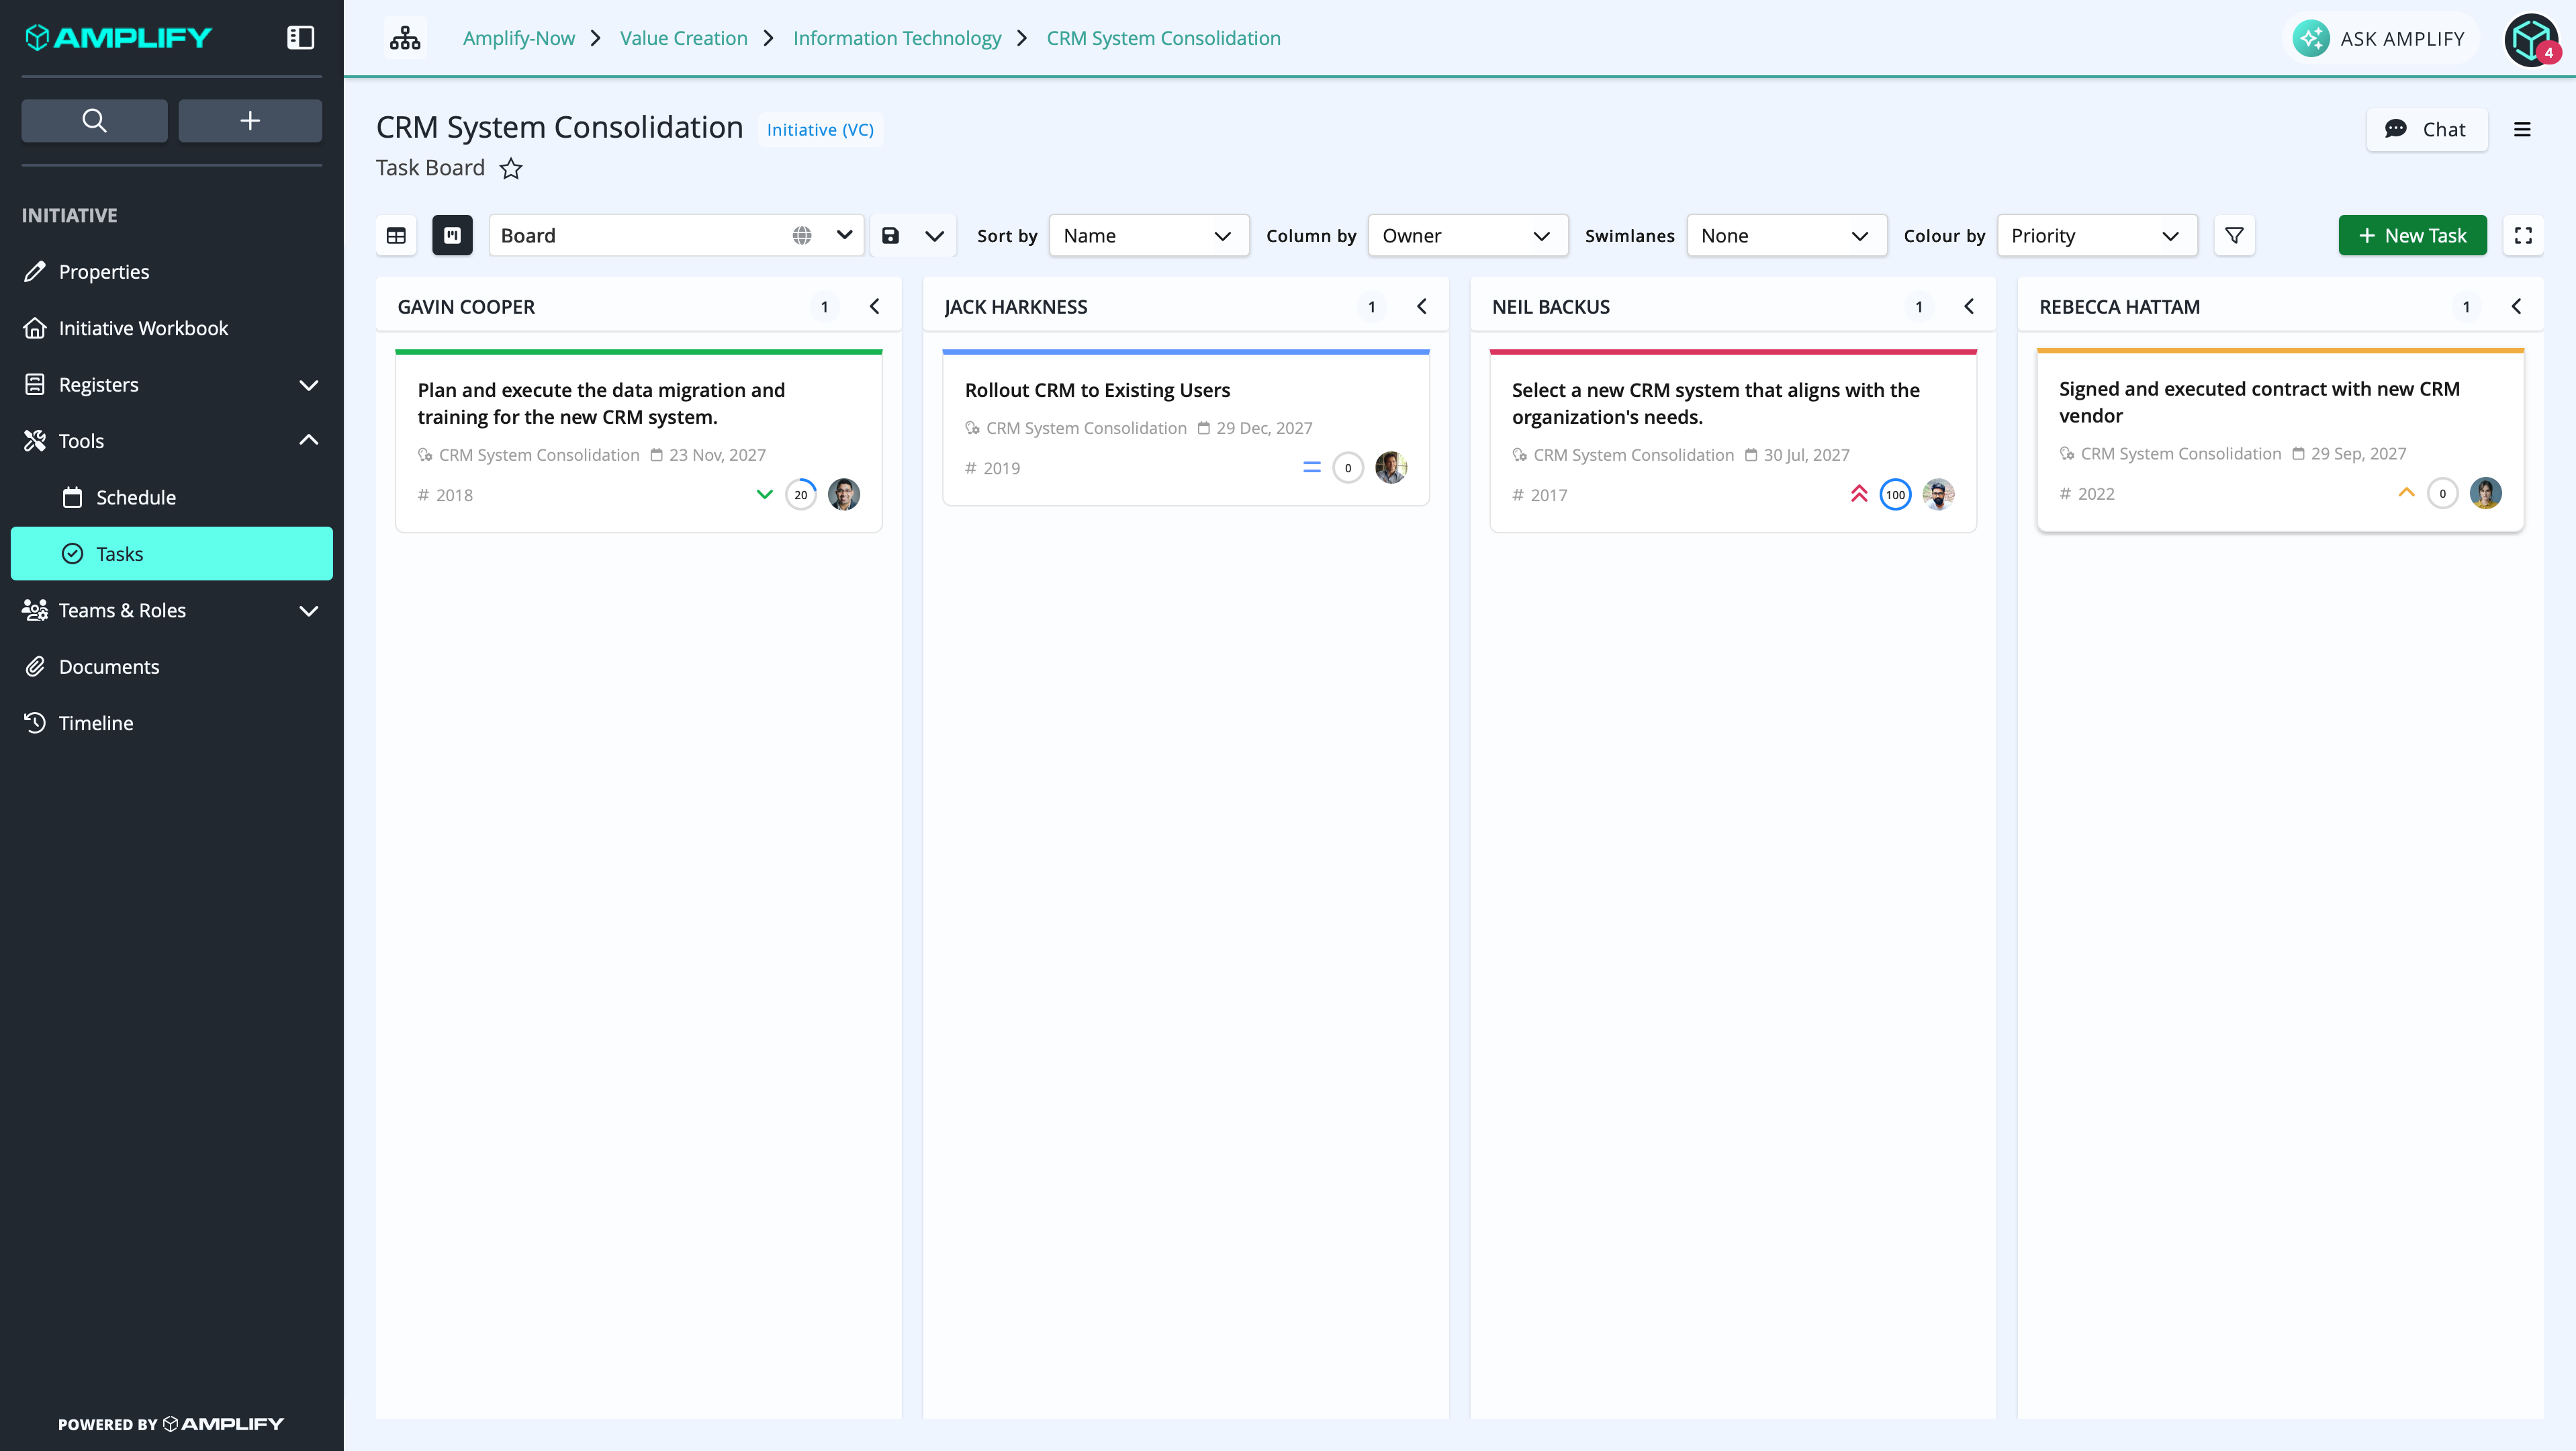This screenshot has height=1451, width=2576.
Task: Collapse the Gavin Cooper column
Action: 874,306
